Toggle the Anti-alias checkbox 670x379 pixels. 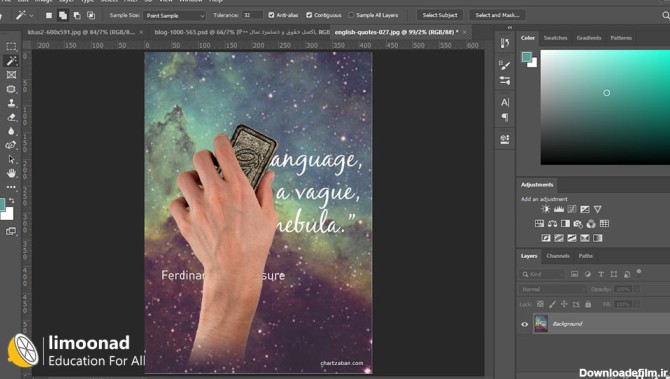(271, 15)
